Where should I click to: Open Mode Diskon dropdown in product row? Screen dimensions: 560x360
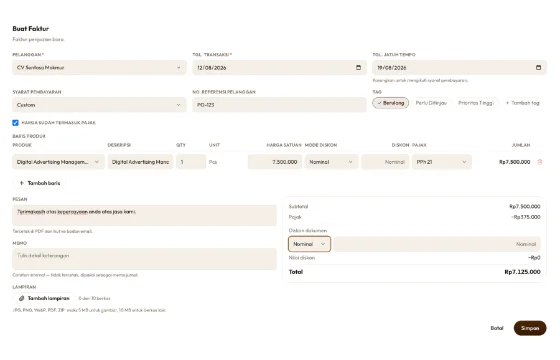pyautogui.click(x=331, y=162)
